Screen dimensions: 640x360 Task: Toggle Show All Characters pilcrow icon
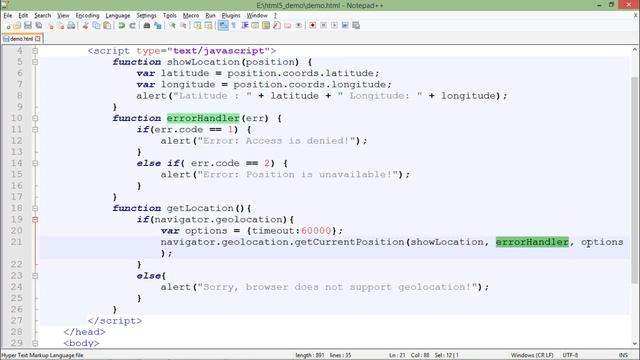tap(234, 26)
